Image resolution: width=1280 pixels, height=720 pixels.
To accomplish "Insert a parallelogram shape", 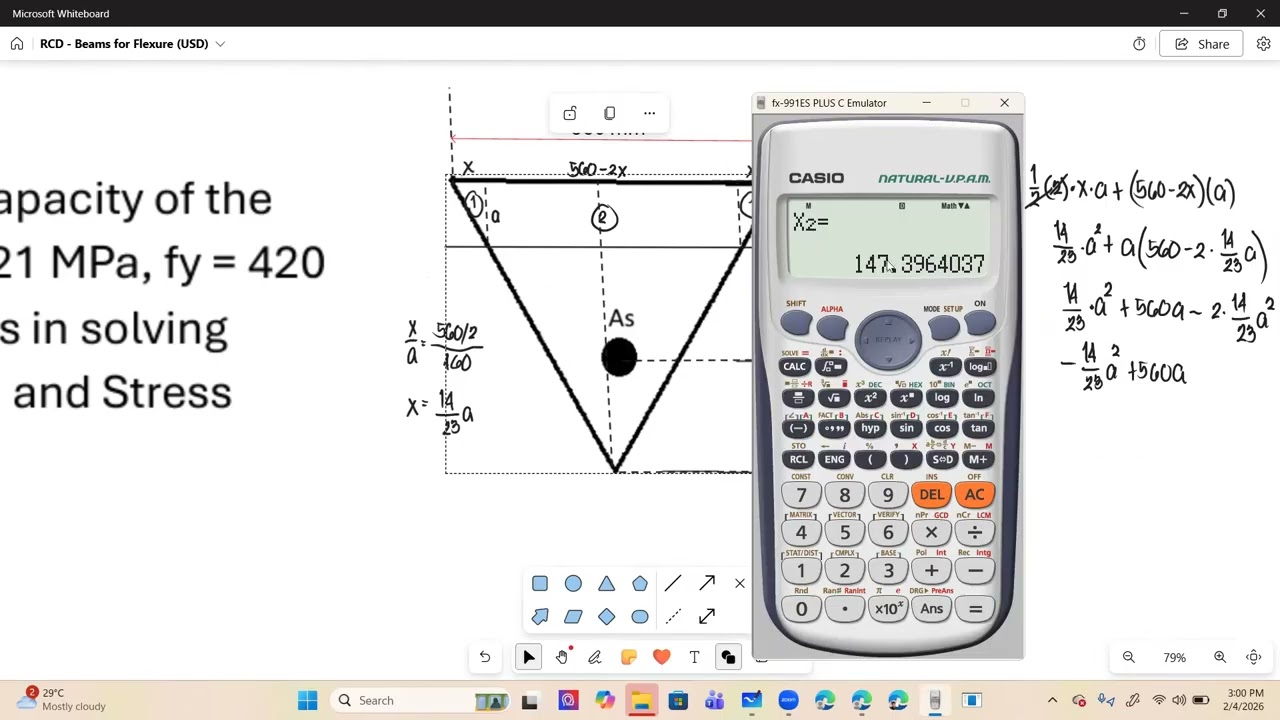I will click(x=573, y=616).
